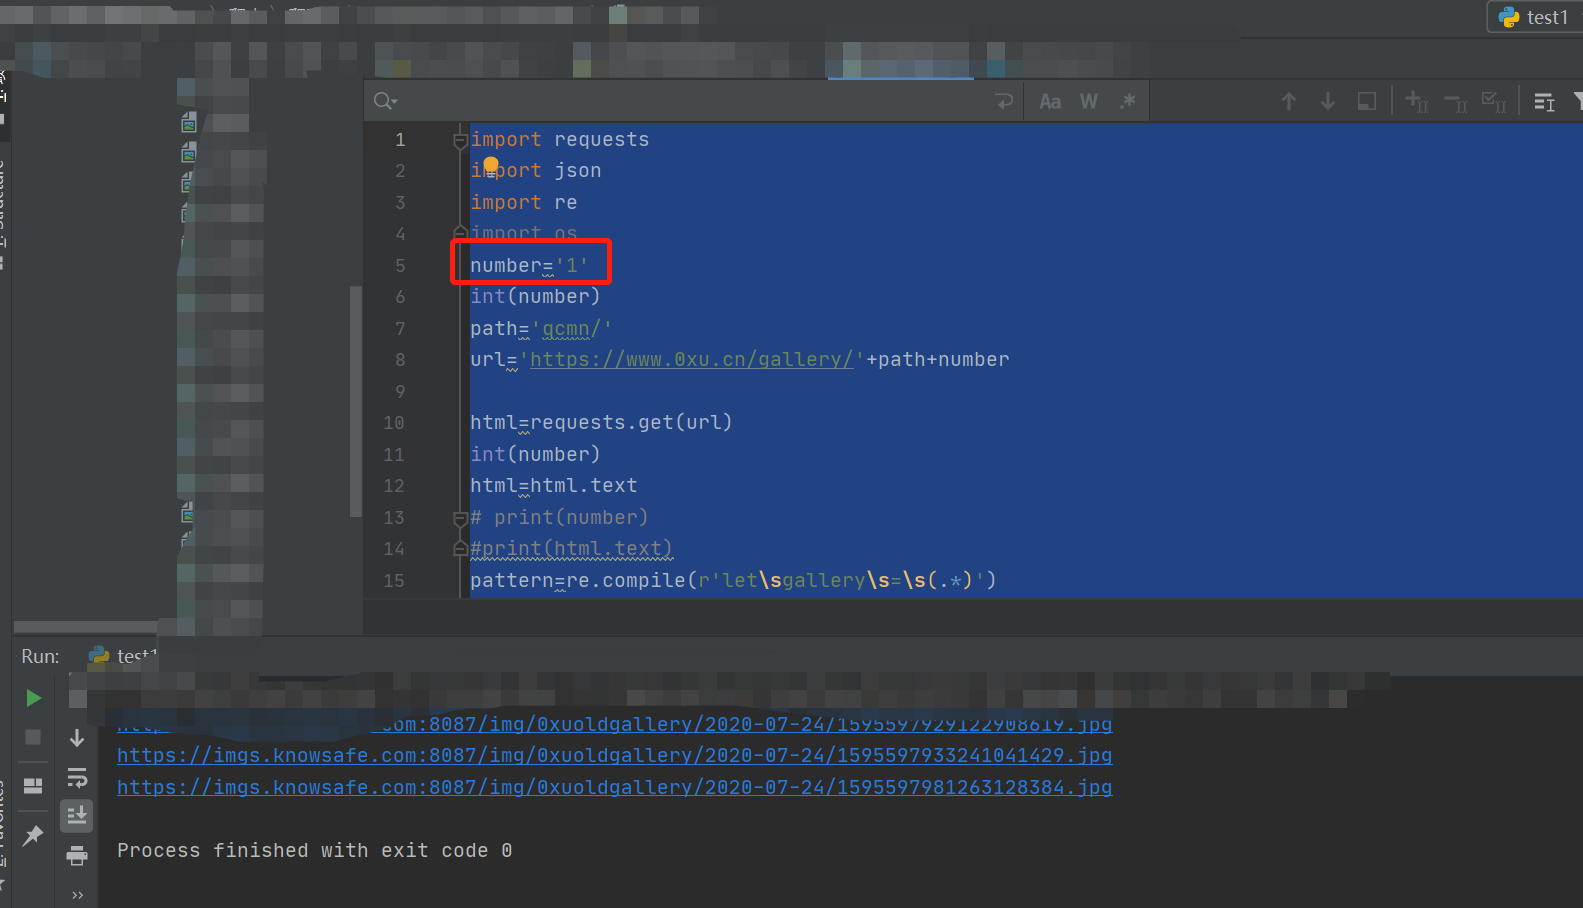Toggle soft-wrap in Run console
Viewport: 1583px width, 908px height.
[x=77, y=777]
